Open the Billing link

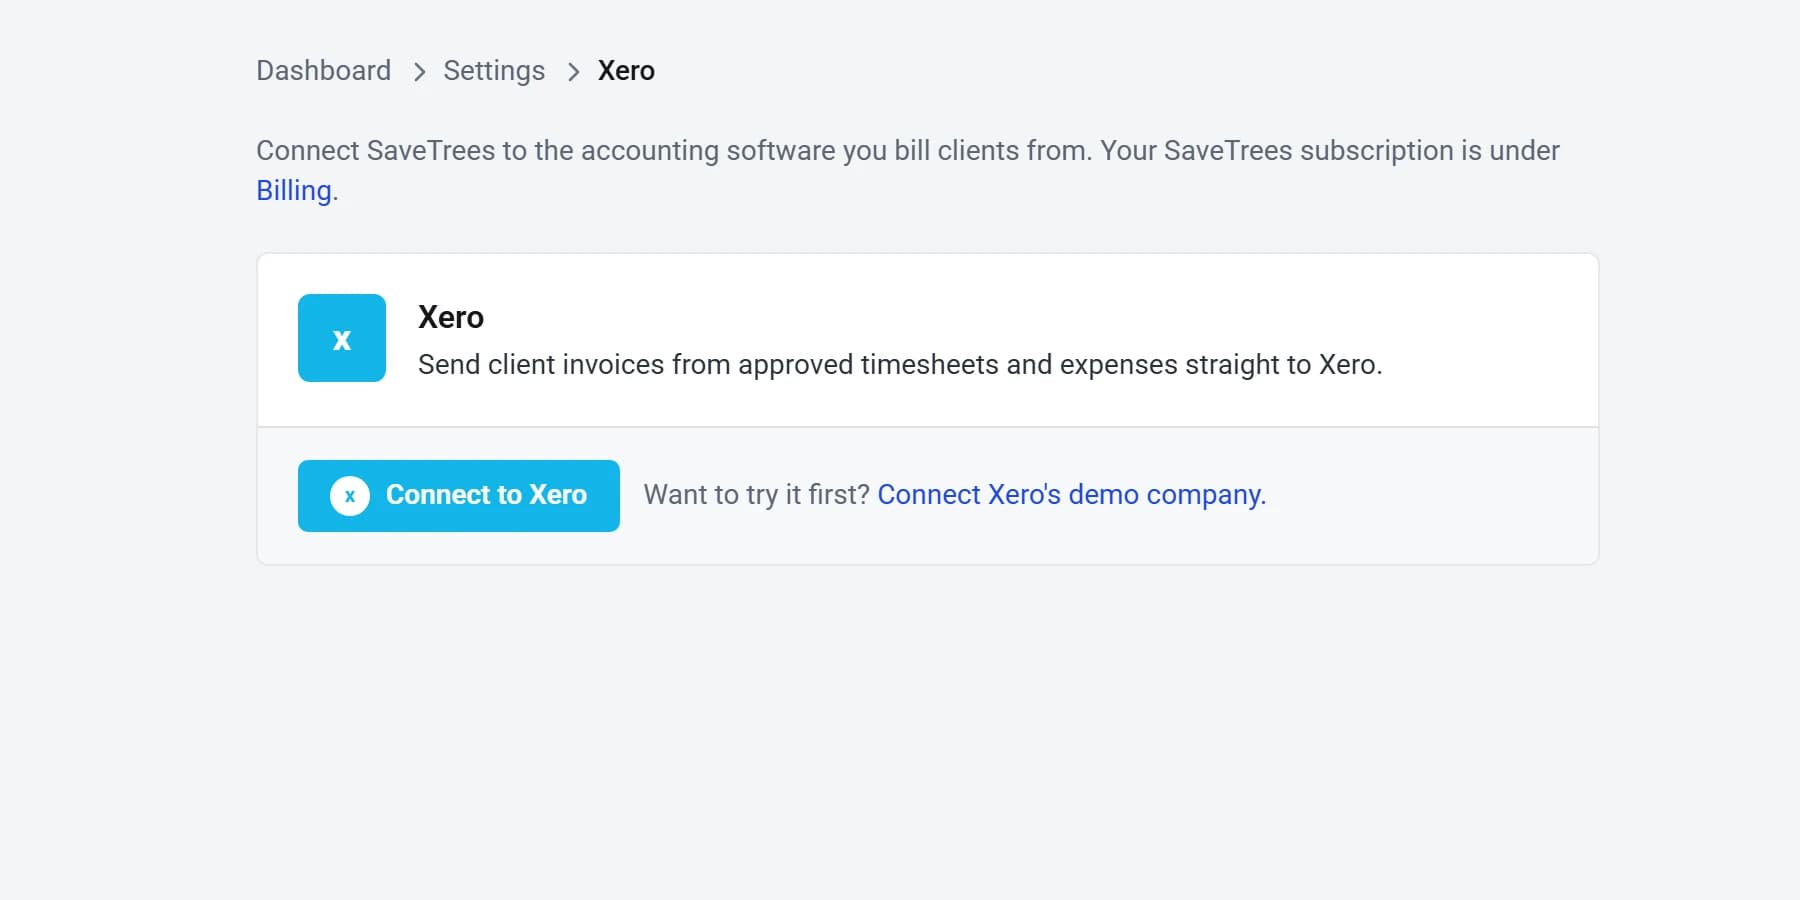(x=294, y=190)
